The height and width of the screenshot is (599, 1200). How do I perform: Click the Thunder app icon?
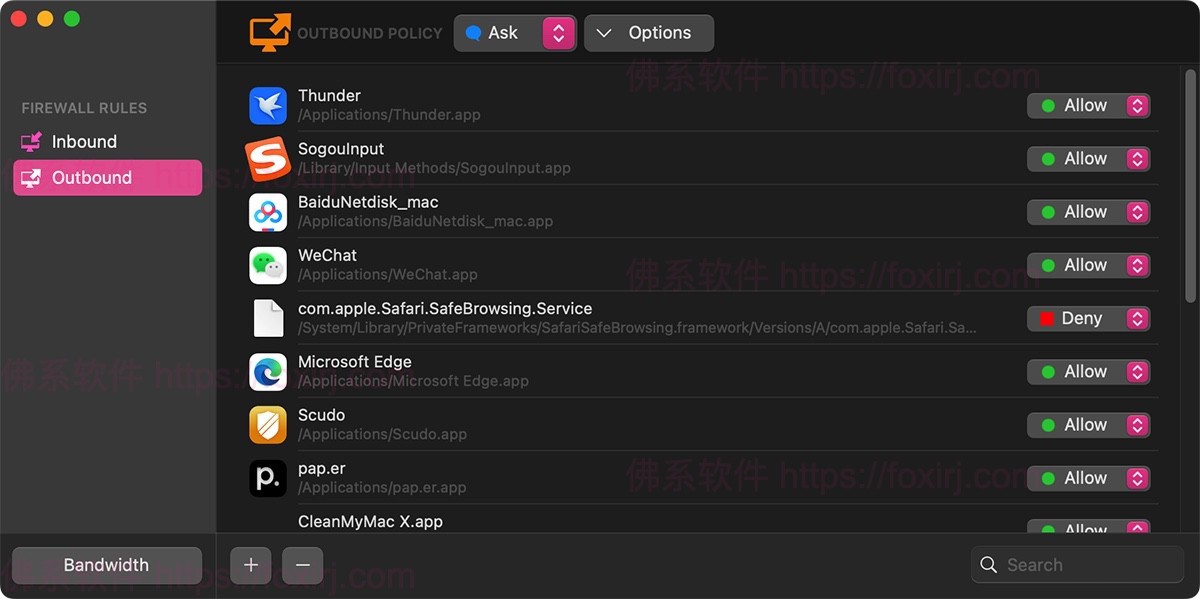click(268, 106)
